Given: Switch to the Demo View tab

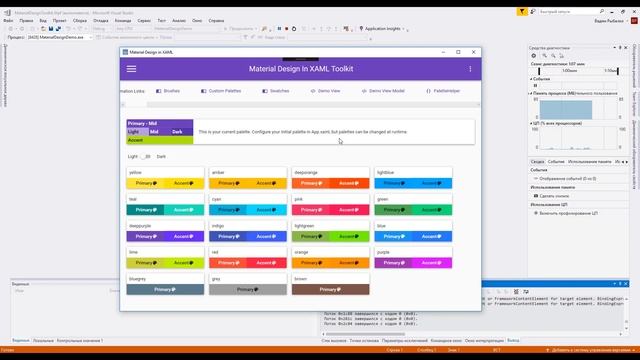Looking at the screenshot, I should 325,91.
